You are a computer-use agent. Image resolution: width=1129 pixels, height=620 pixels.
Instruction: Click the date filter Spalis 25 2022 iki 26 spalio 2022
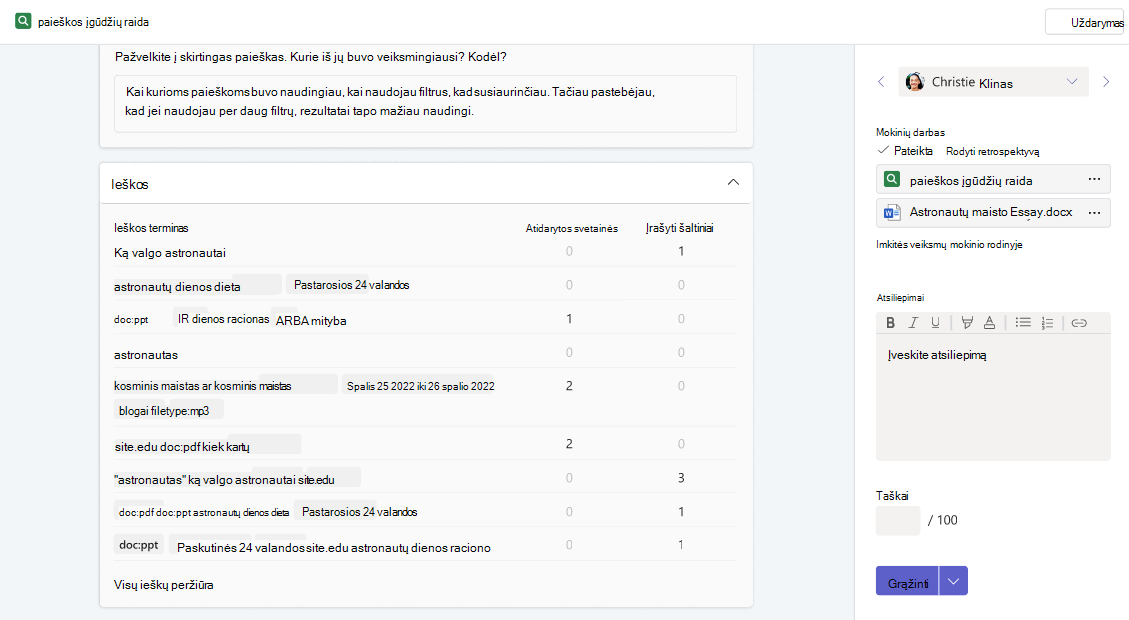tap(420, 386)
